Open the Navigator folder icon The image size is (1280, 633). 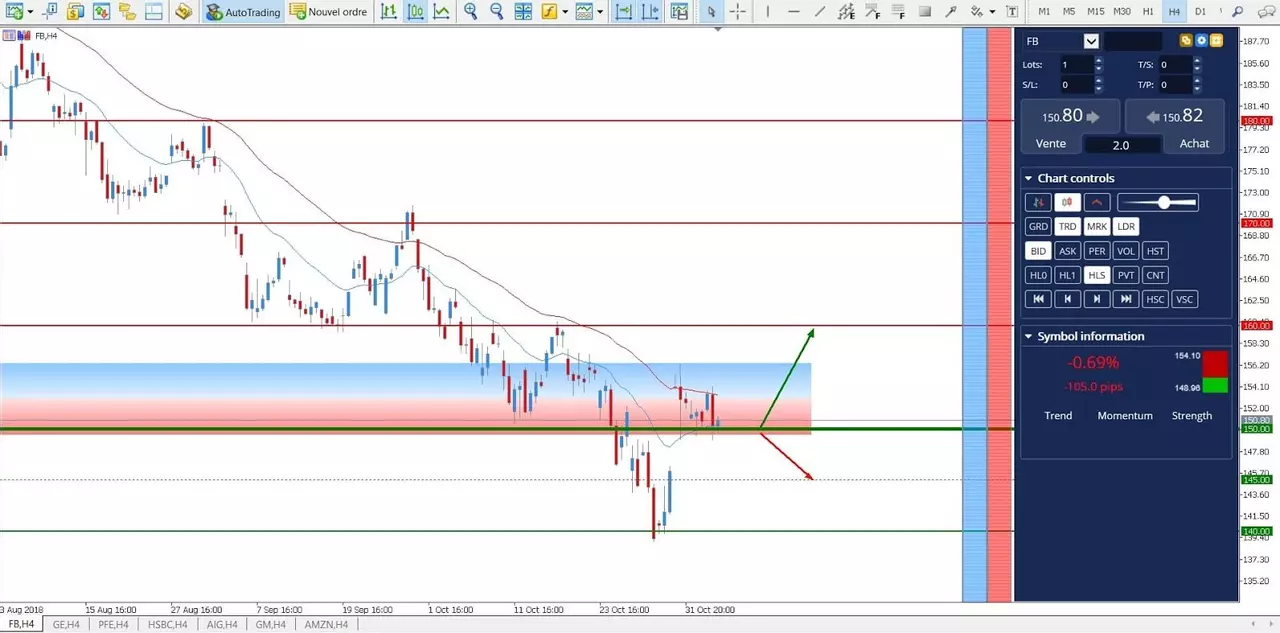[127, 12]
